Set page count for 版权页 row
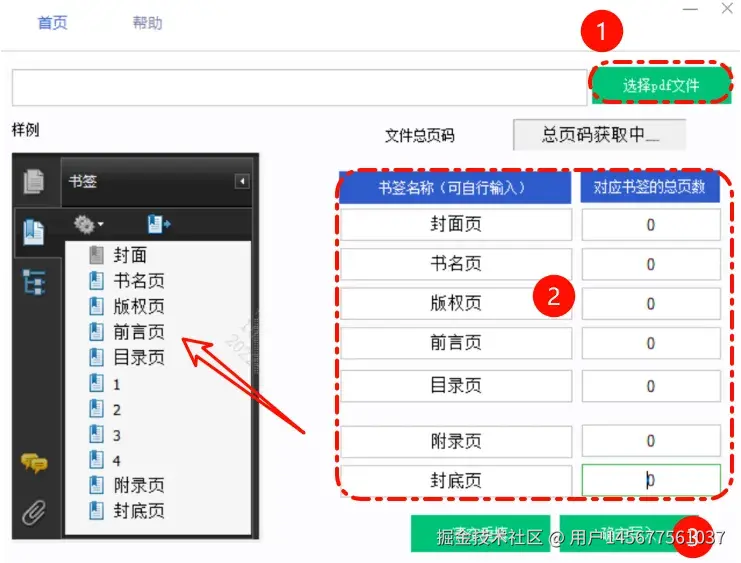The height and width of the screenshot is (563, 741). [651, 303]
